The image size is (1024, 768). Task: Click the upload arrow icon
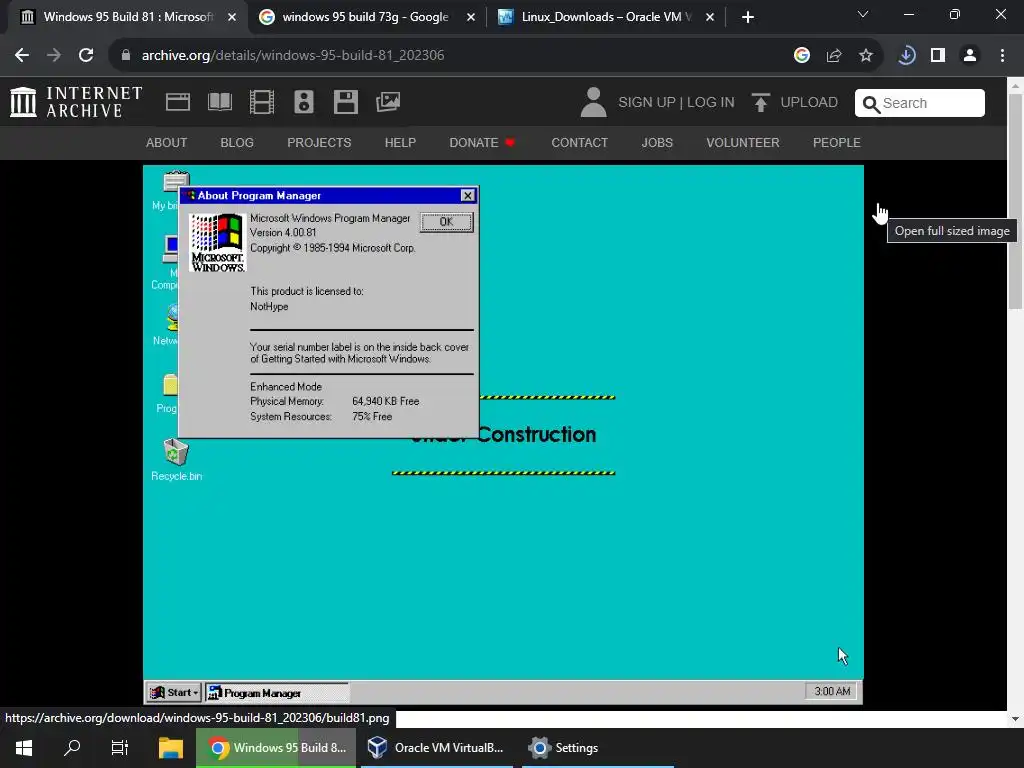coord(760,103)
